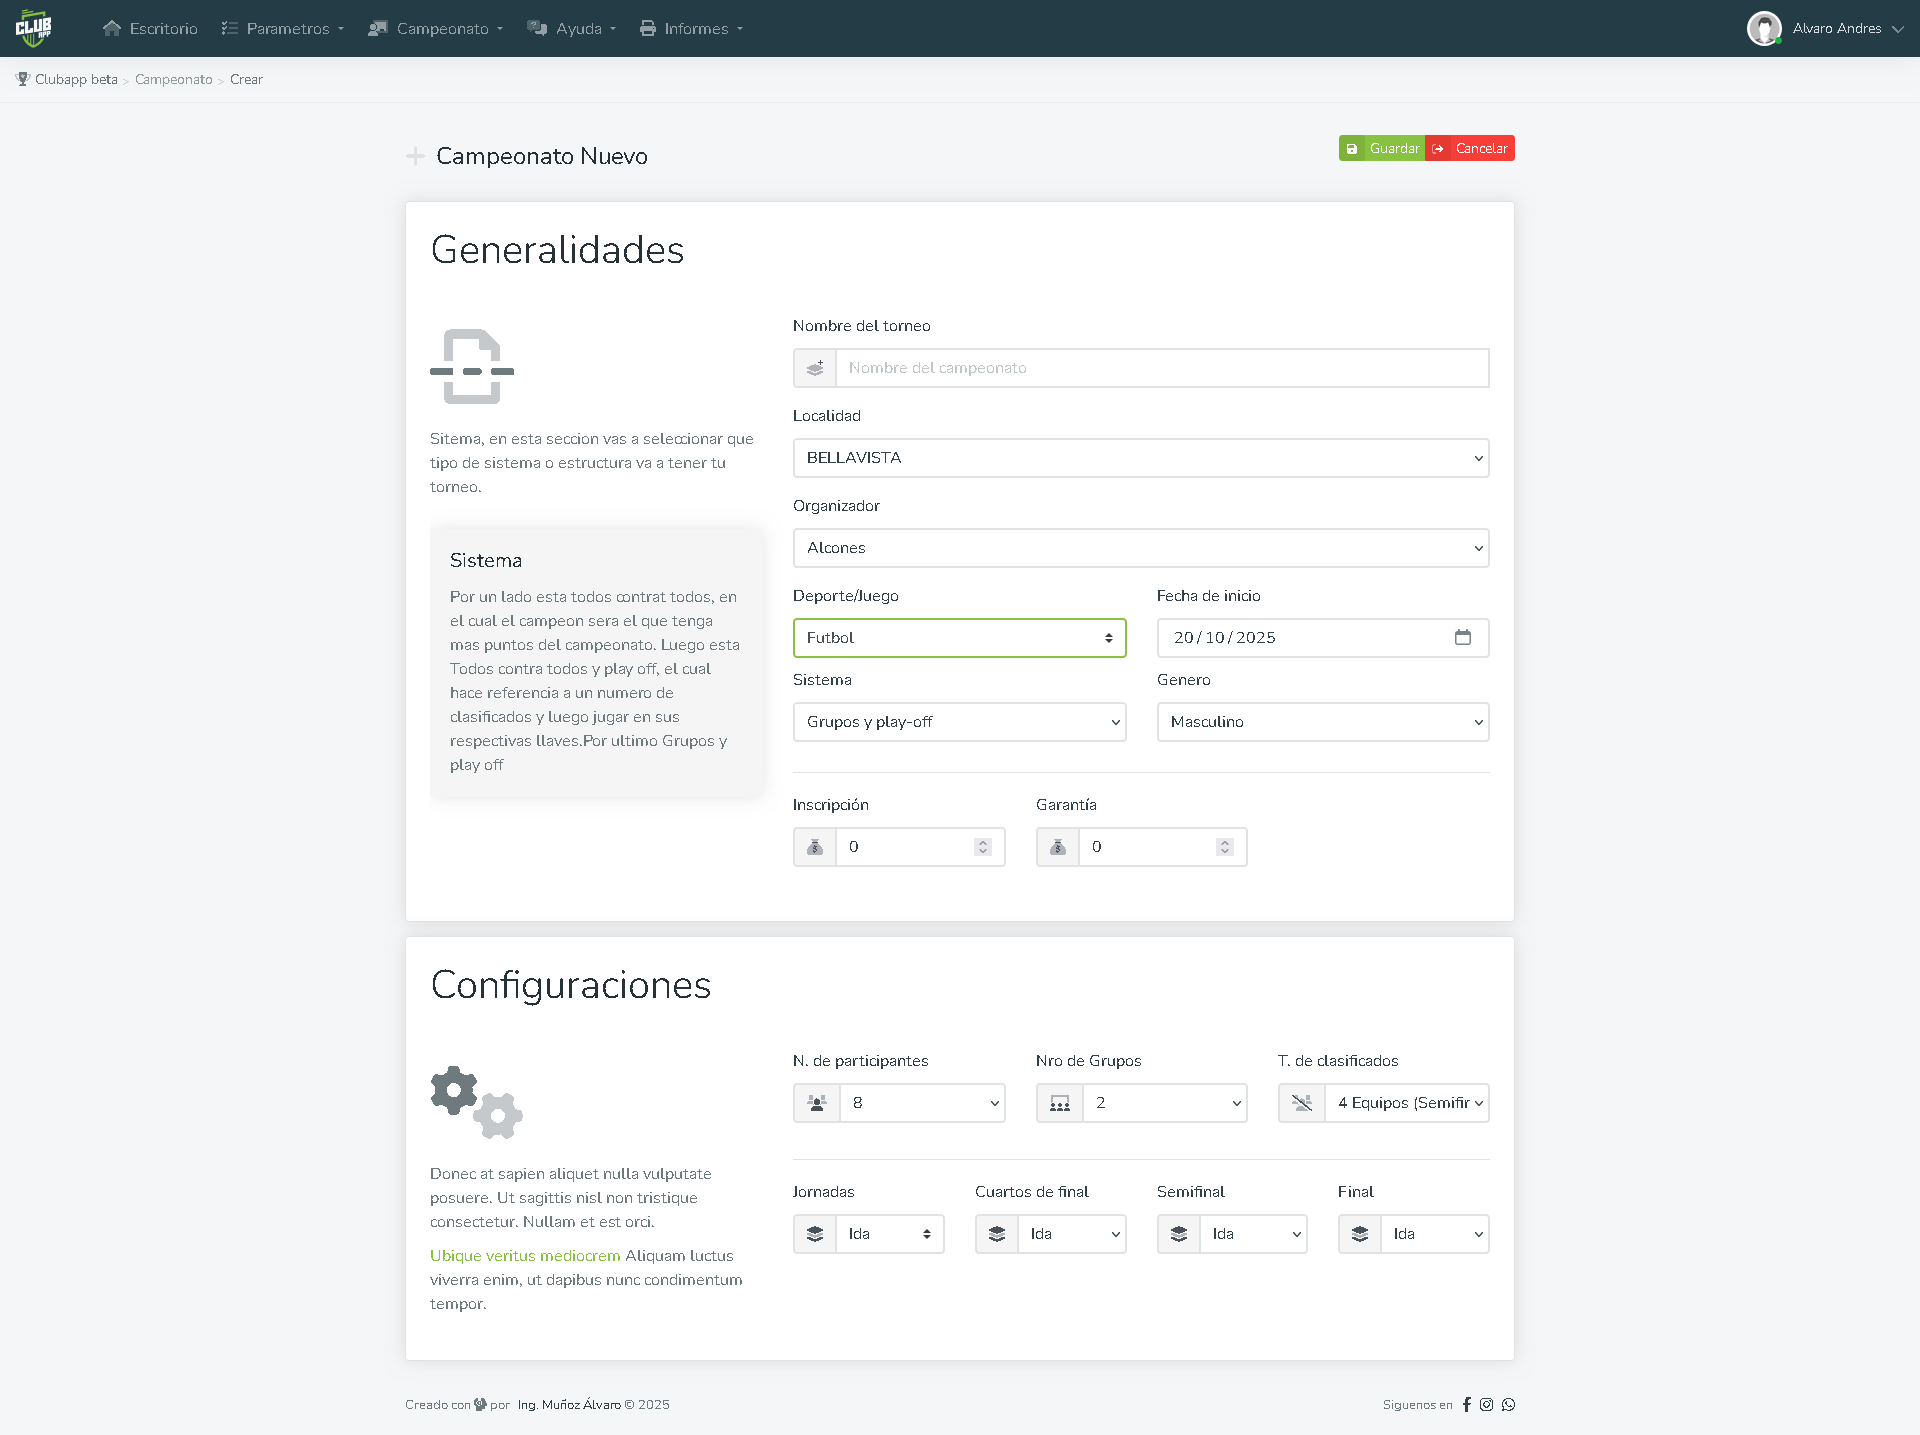The image size is (1920, 1435).
Task: Click the Semifinal layers icon
Action: pyautogui.click(x=1179, y=1234)
